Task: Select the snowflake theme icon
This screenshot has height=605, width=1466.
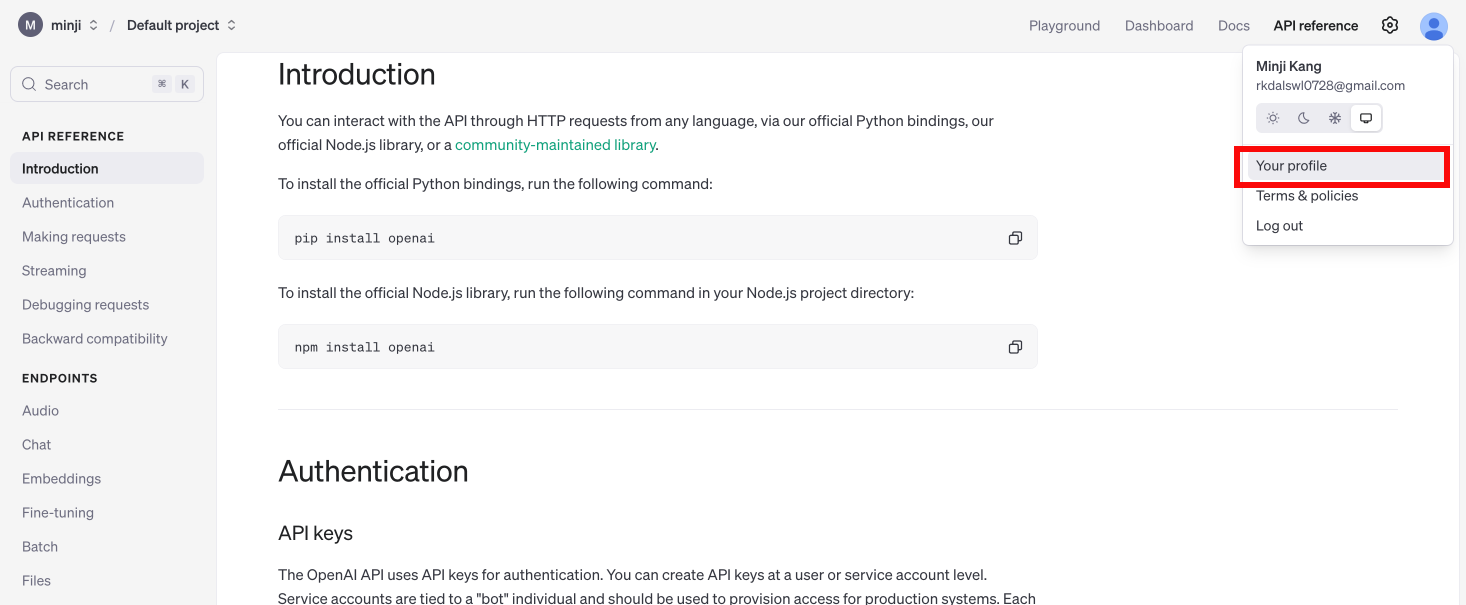Action: pyautogui.click(x=1335, y=118)
